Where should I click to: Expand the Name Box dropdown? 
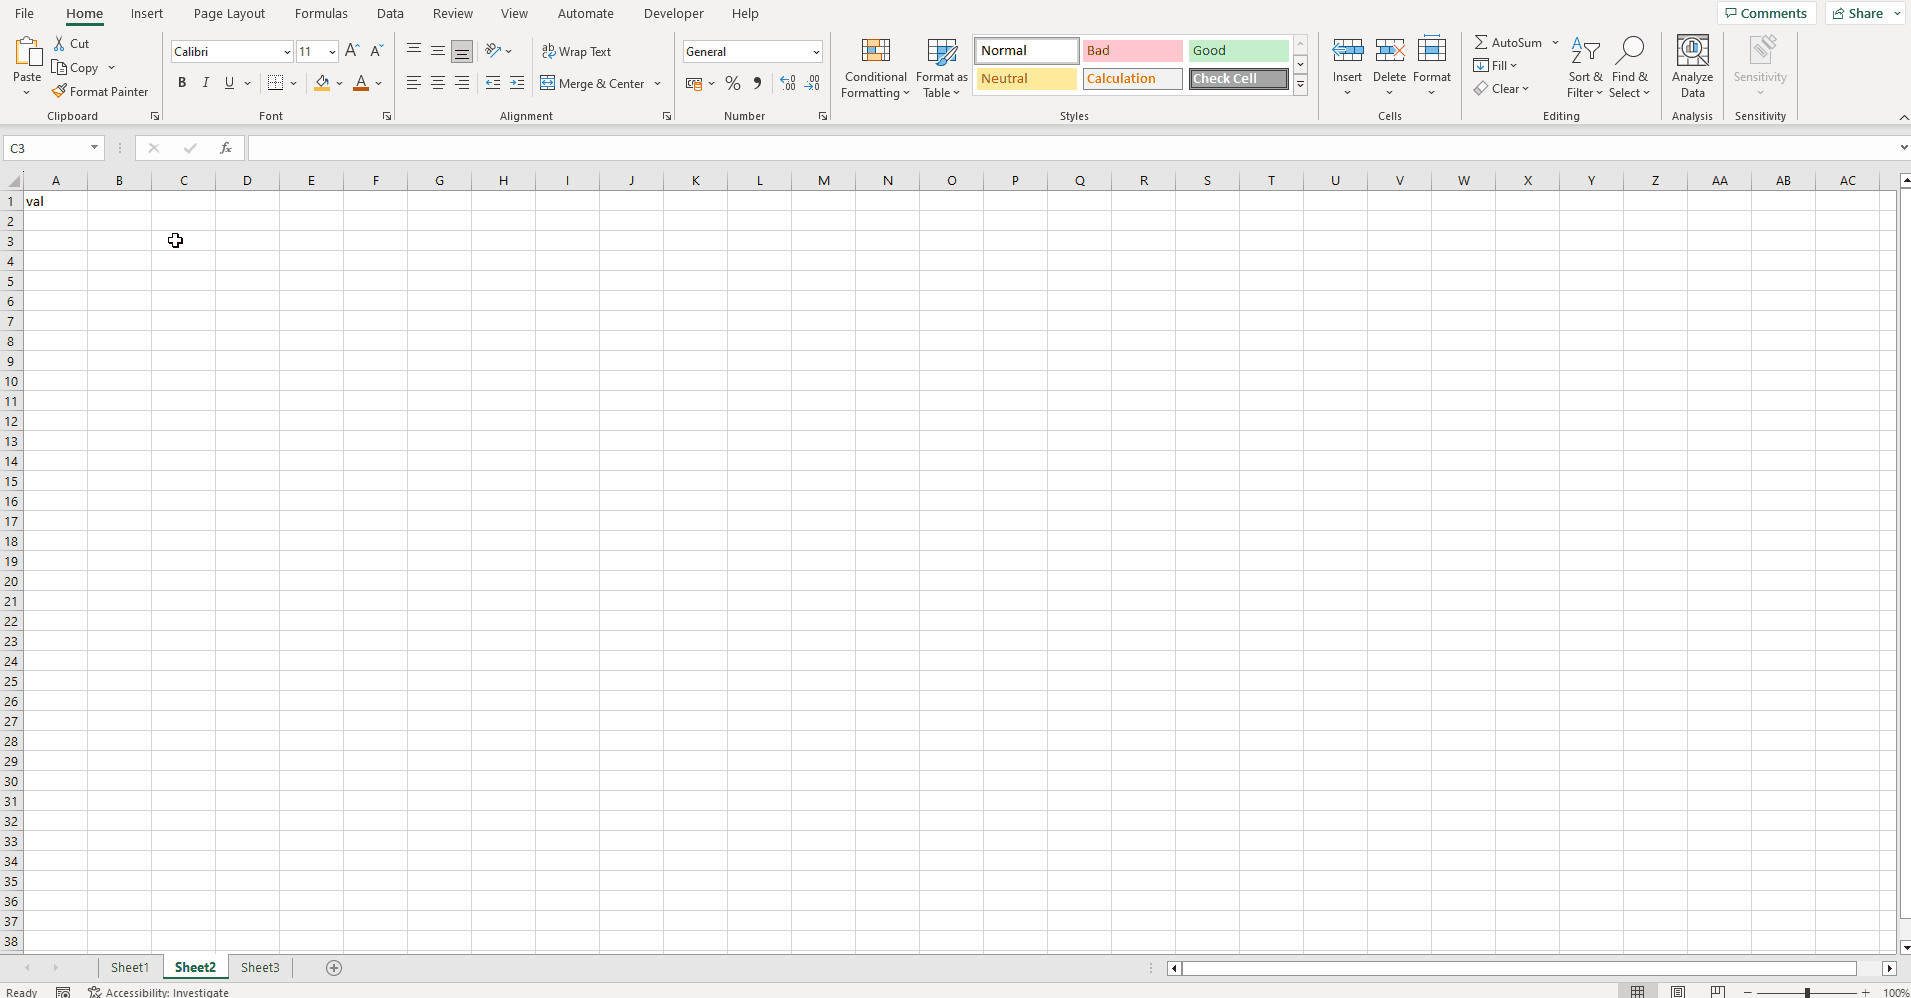[x=95, y=148]
